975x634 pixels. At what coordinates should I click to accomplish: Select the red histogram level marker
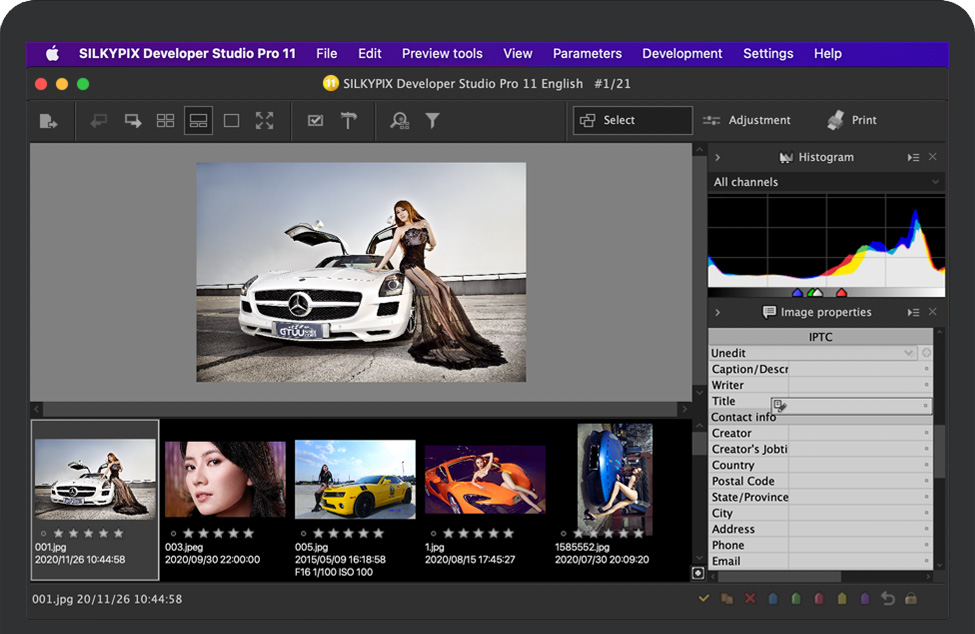point(841,293)
